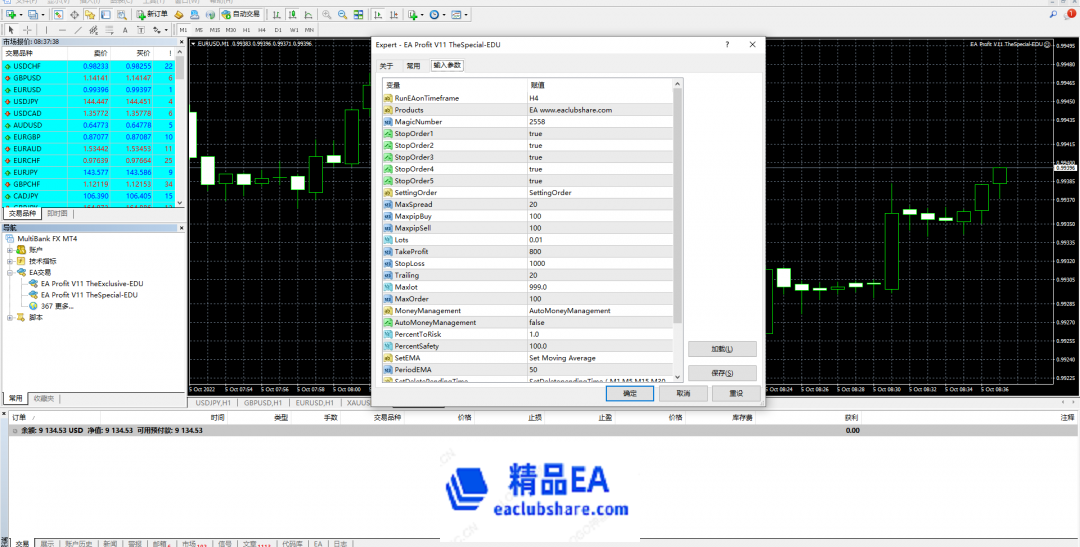Switch timeframe to M30
1080x547 pixels.
(x=231, y=30)
